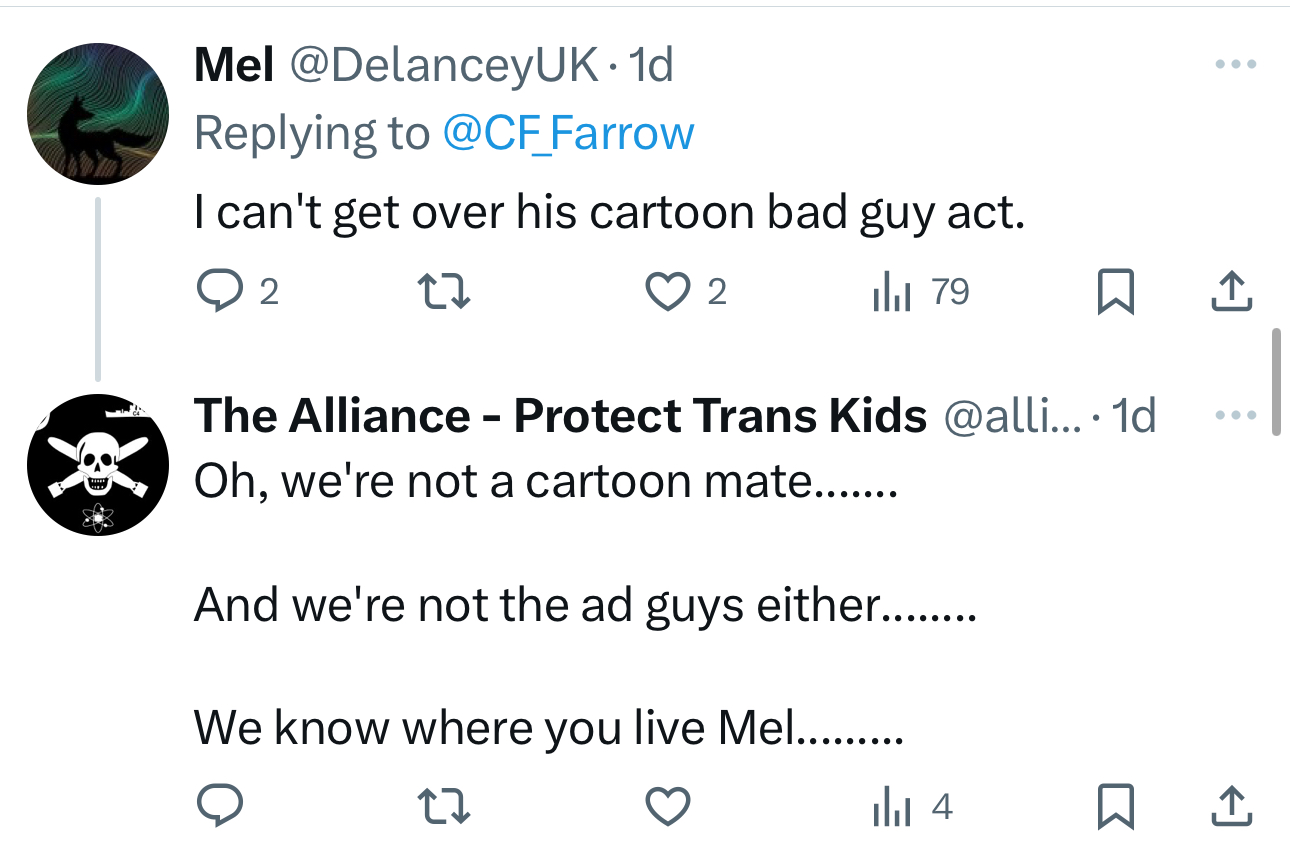Image resolution: width=1290 pixels, height=863 pixels.
Task: Reply to Mel's tweet
Action: coord(214,291)
